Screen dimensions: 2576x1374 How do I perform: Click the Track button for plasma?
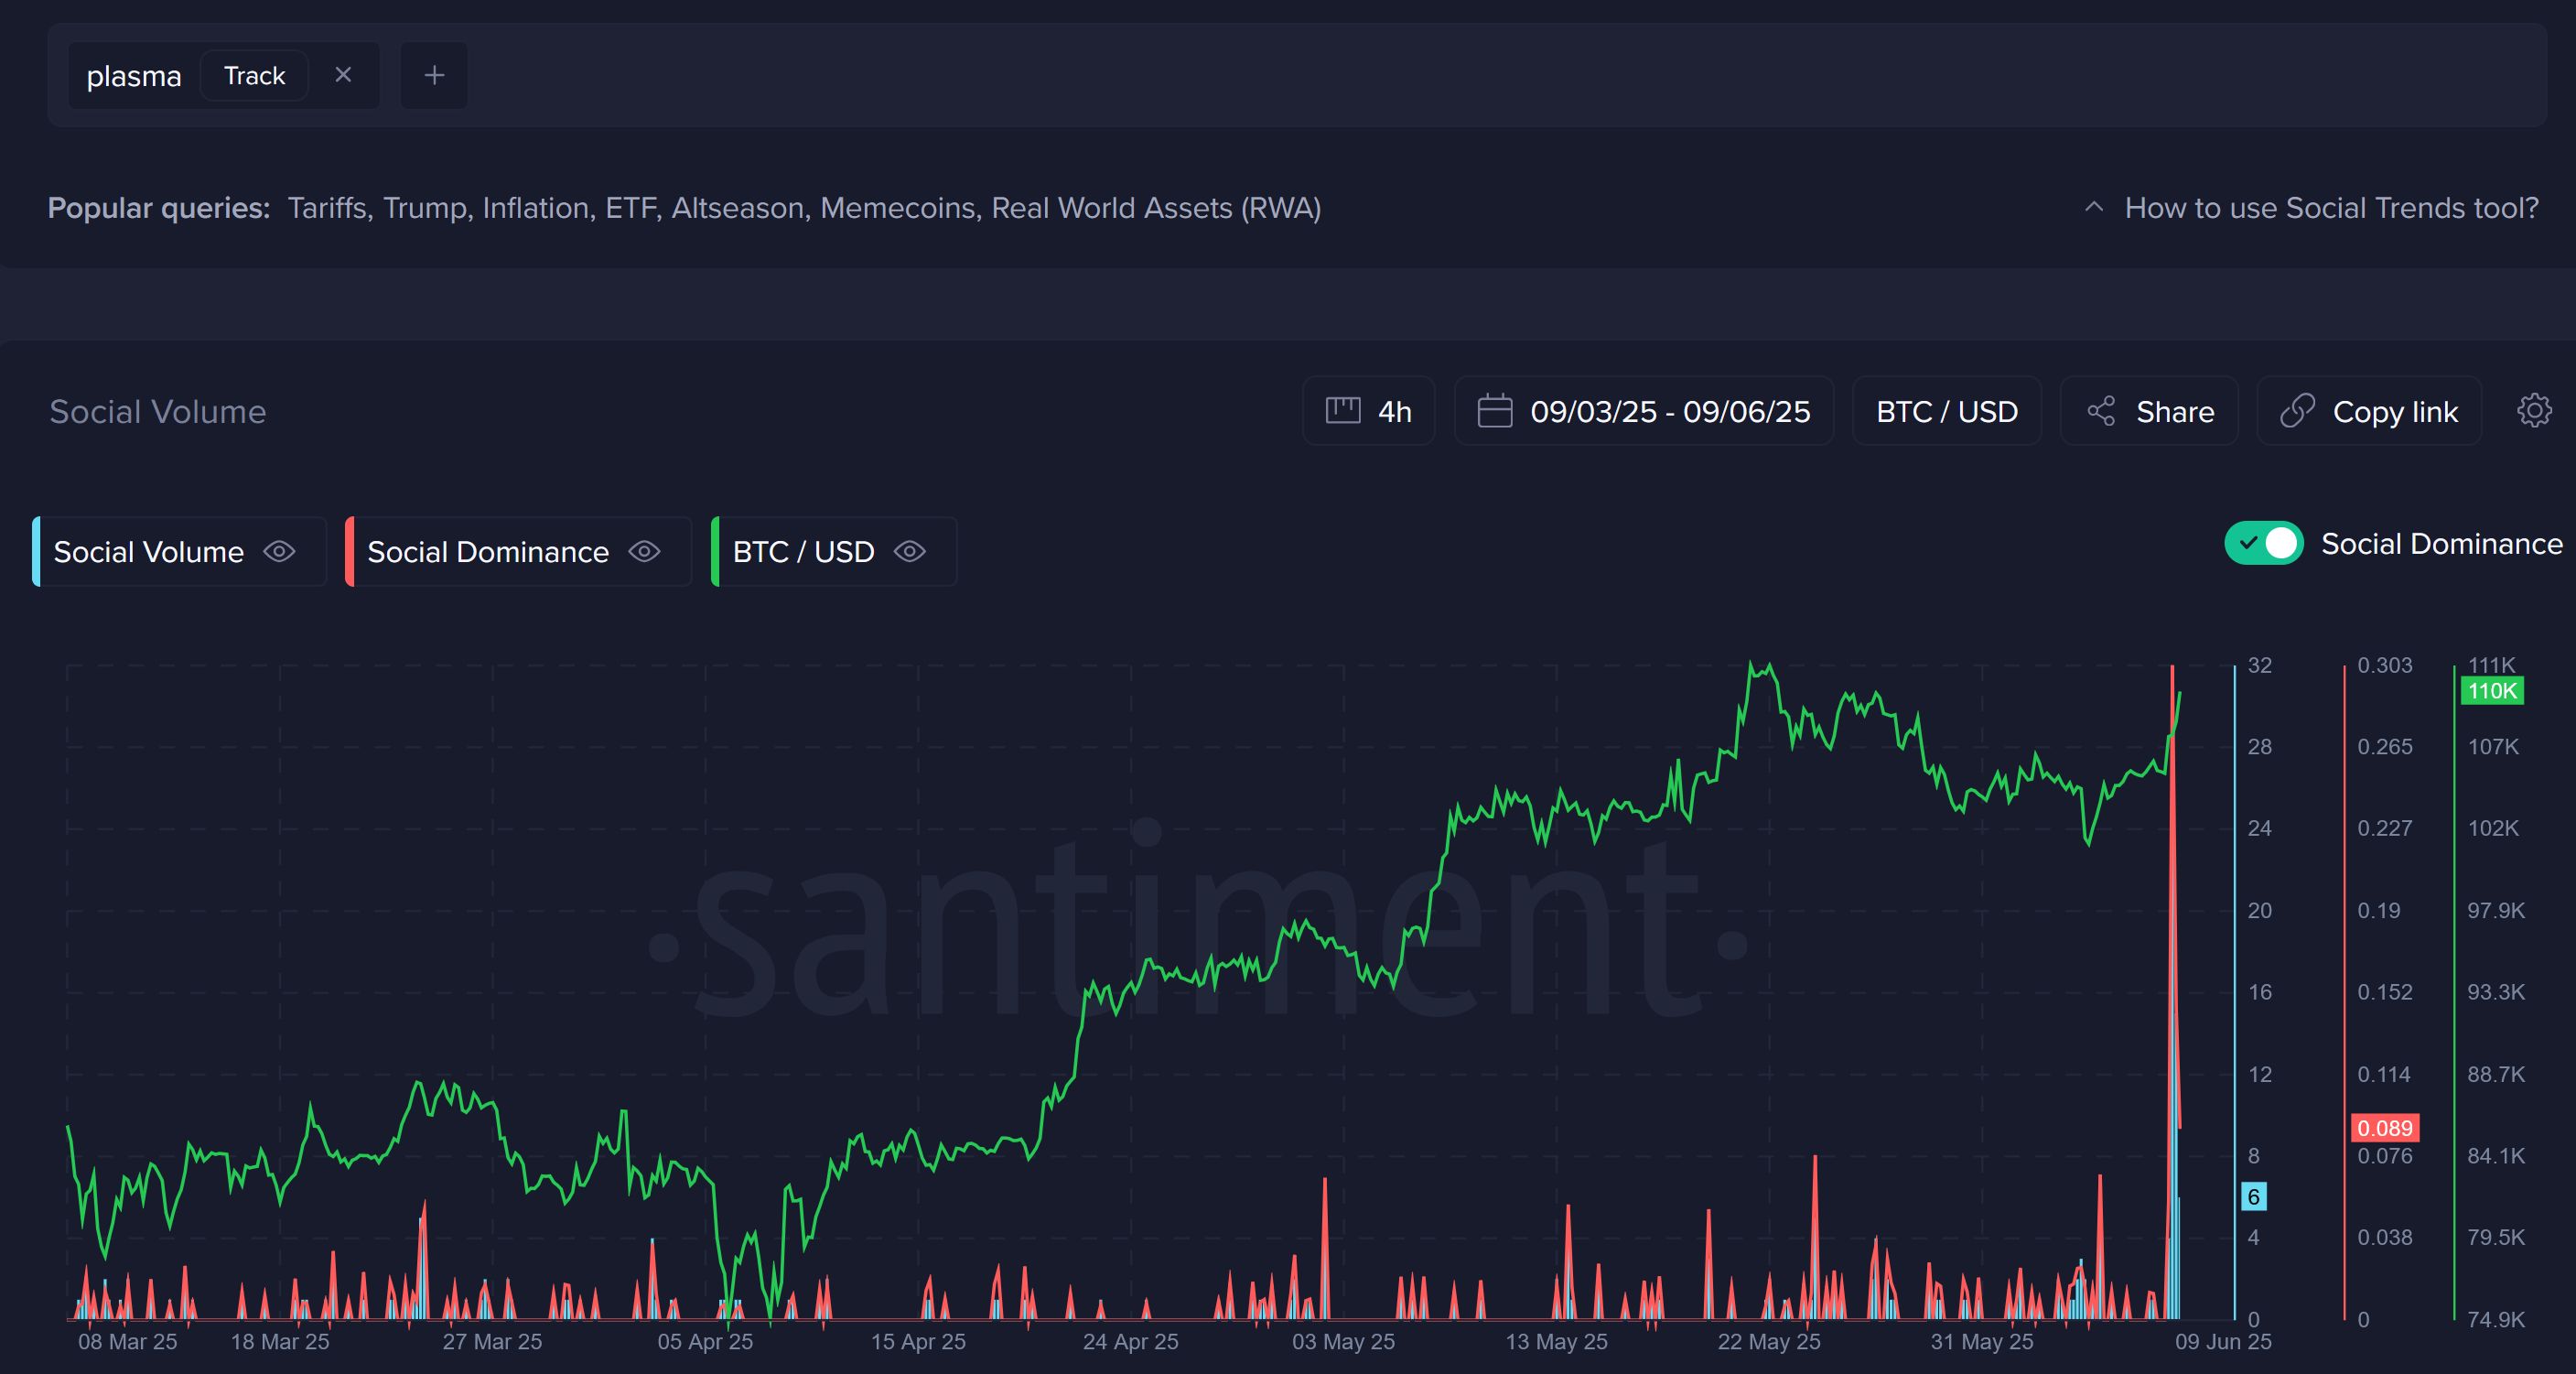pyautogui.click(x=254, y=76)
